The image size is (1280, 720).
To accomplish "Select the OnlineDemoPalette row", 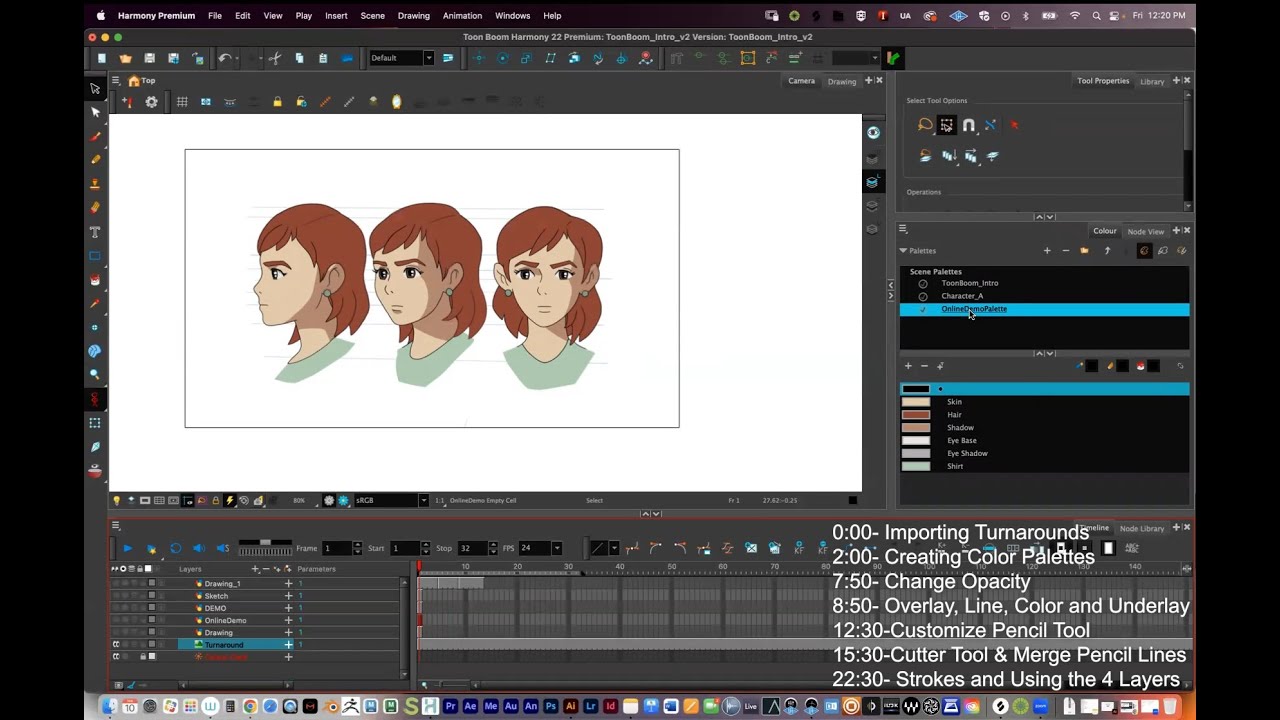I will (1044, 309).
